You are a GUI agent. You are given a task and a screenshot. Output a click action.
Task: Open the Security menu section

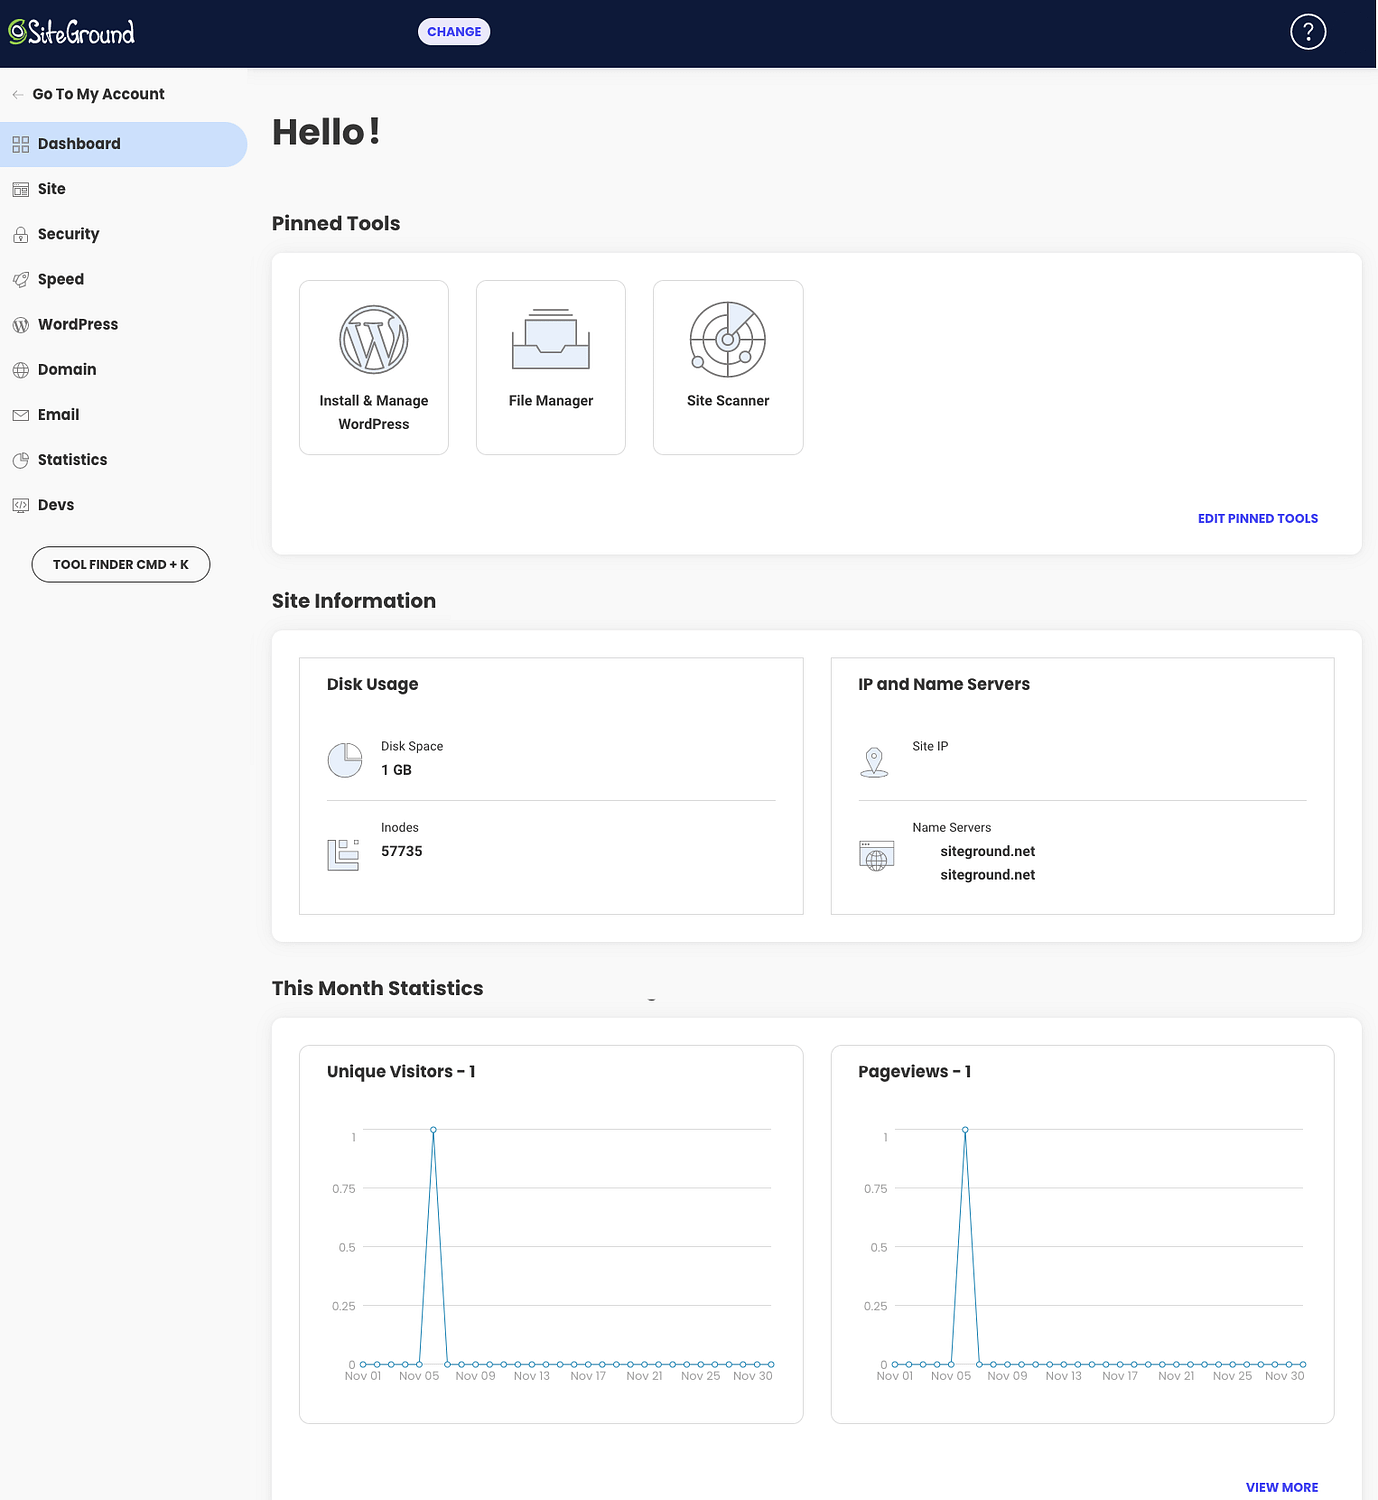pyautogui.click(x=123, y=234)
